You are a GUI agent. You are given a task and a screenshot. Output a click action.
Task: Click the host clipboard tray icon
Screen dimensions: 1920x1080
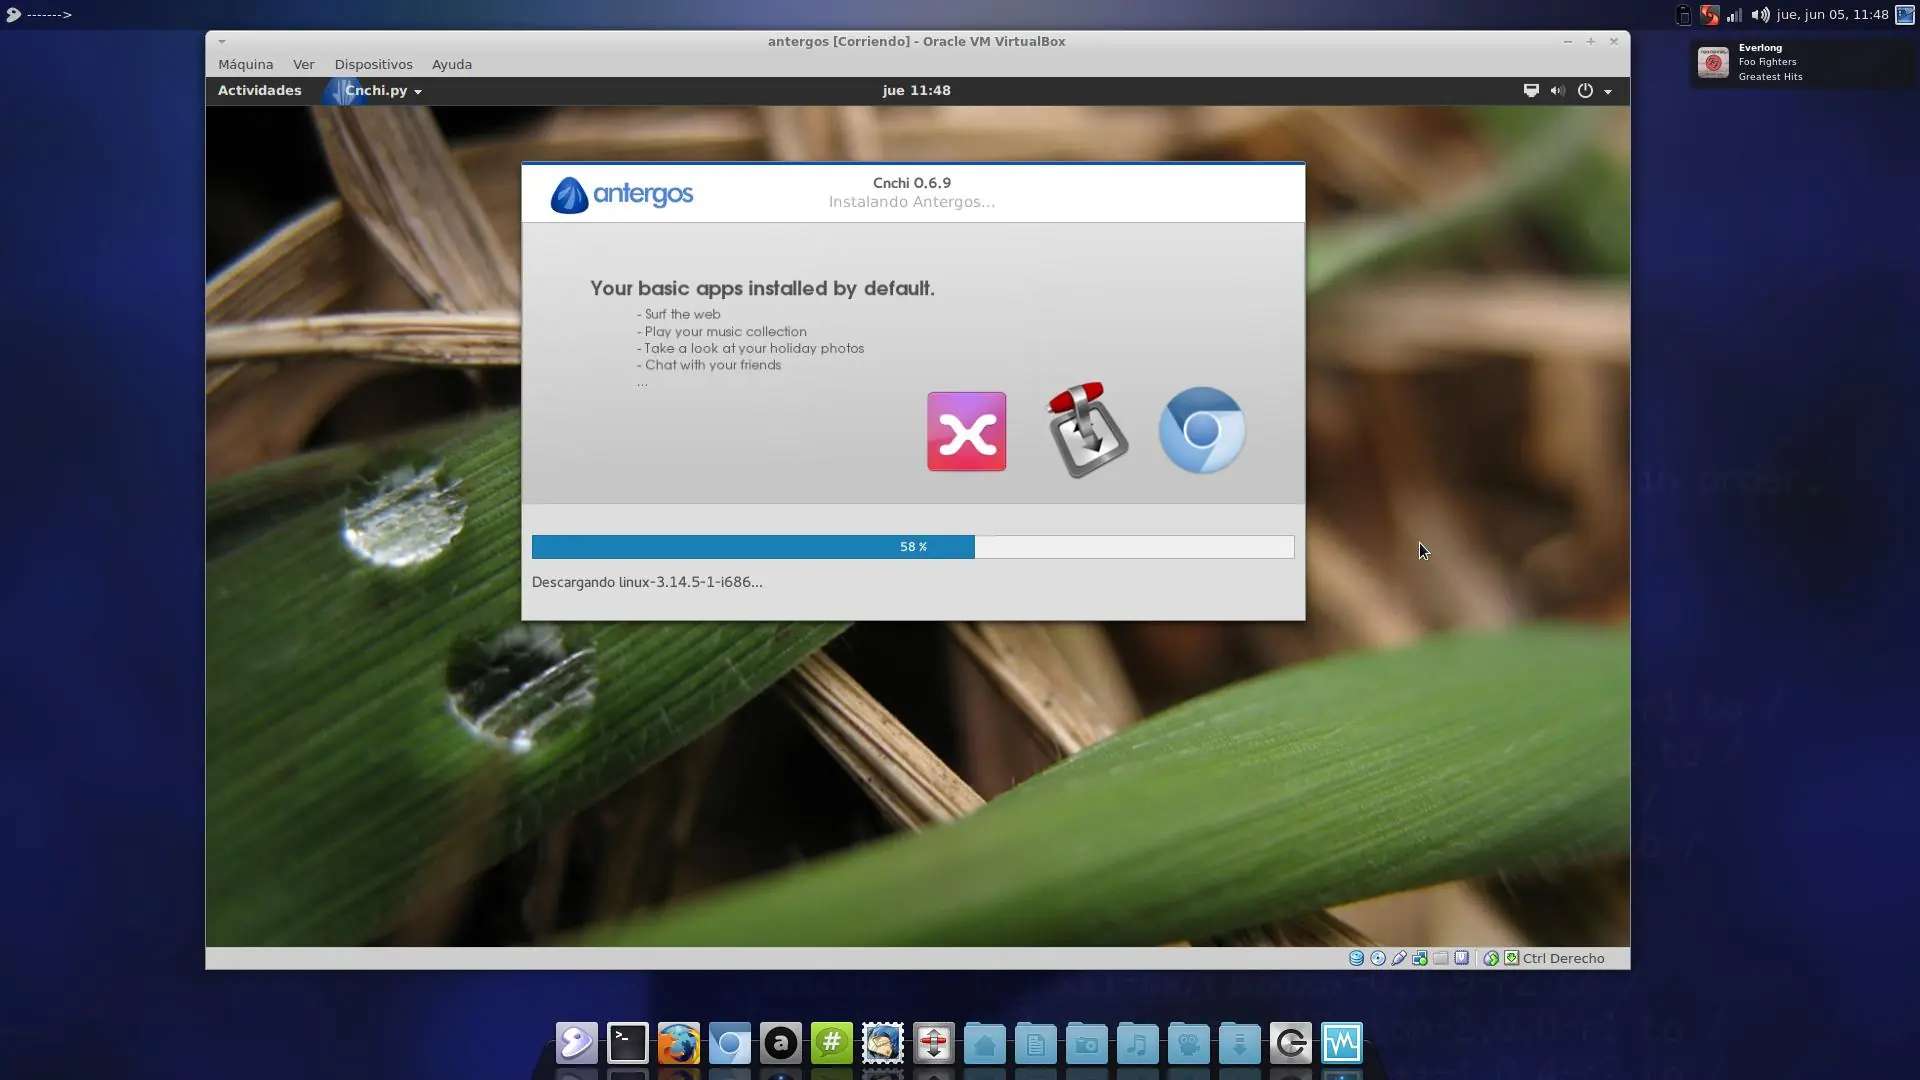pyautogui.click(x=1684, y=14)
